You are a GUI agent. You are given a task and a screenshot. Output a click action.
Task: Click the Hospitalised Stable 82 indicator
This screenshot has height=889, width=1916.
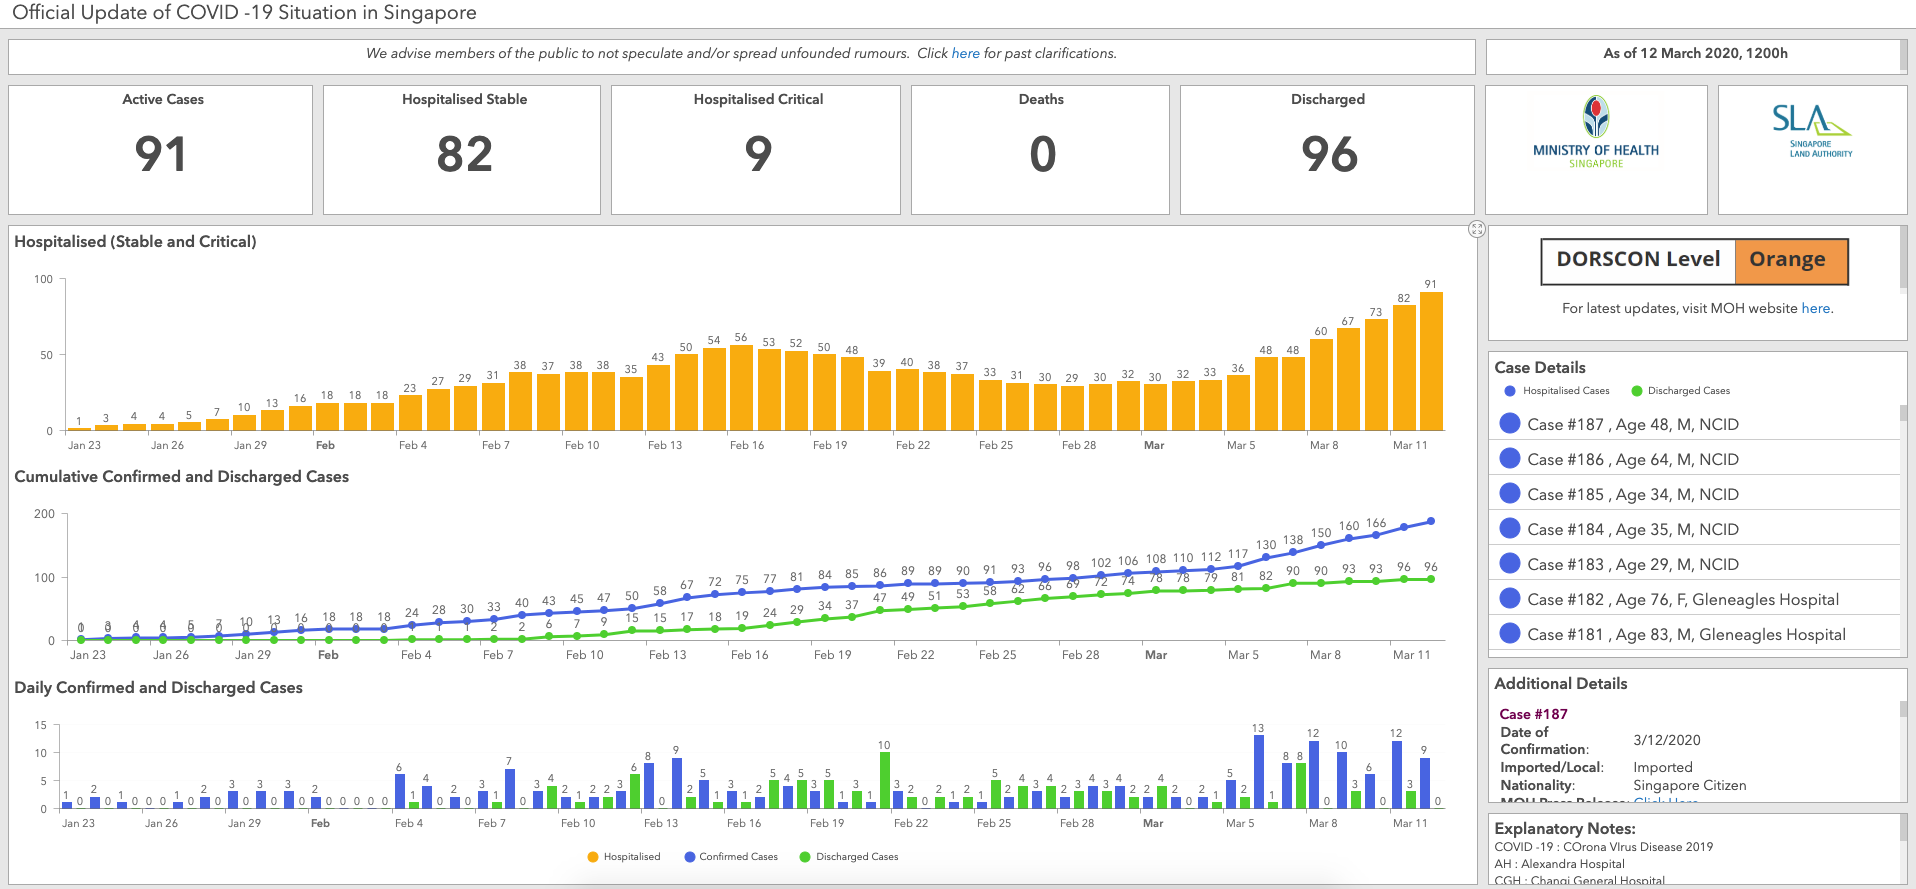click(462, 150)
